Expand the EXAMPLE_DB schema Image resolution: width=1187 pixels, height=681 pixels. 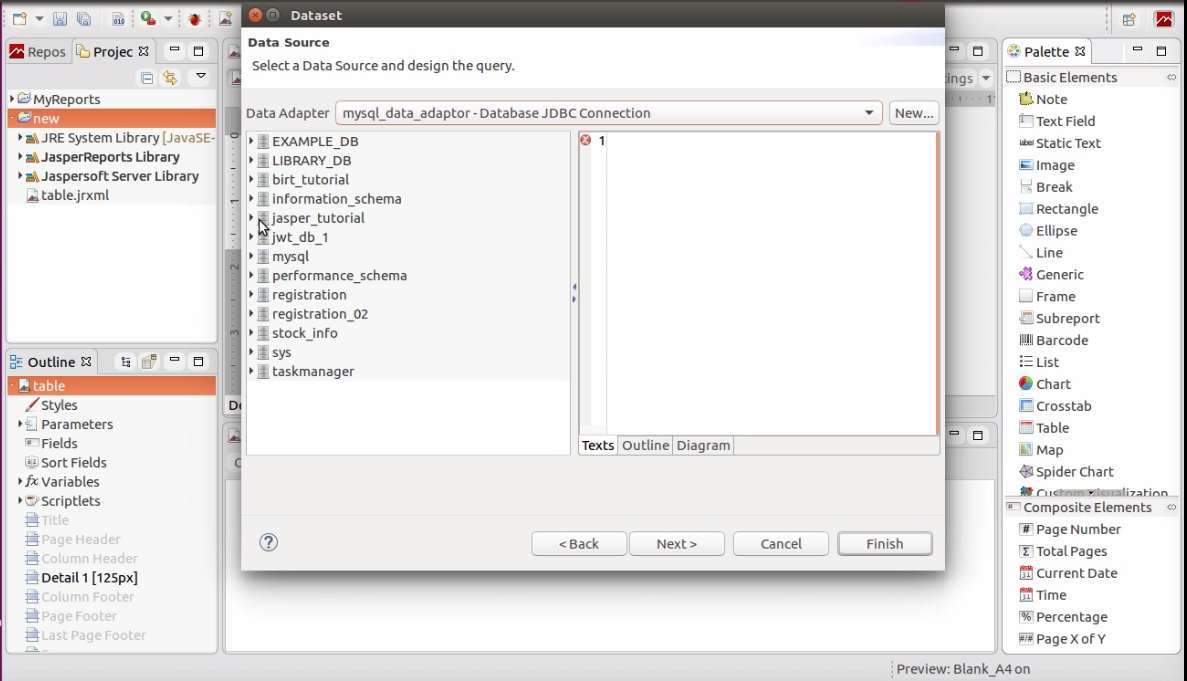pos(251,141)
